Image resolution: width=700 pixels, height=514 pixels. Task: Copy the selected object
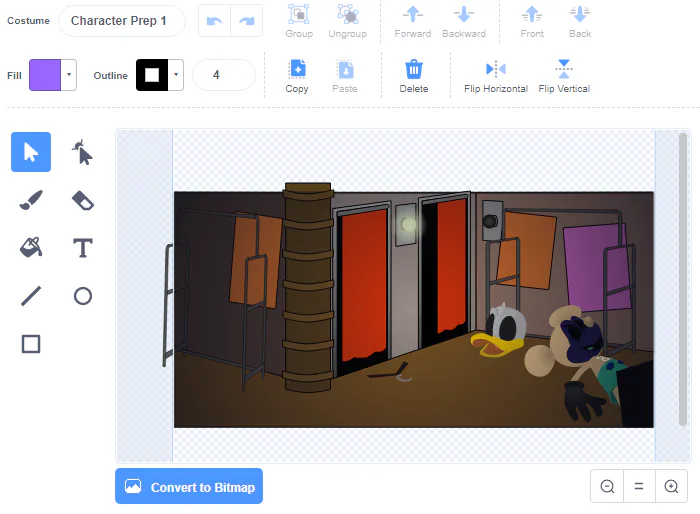pos(297,76)
